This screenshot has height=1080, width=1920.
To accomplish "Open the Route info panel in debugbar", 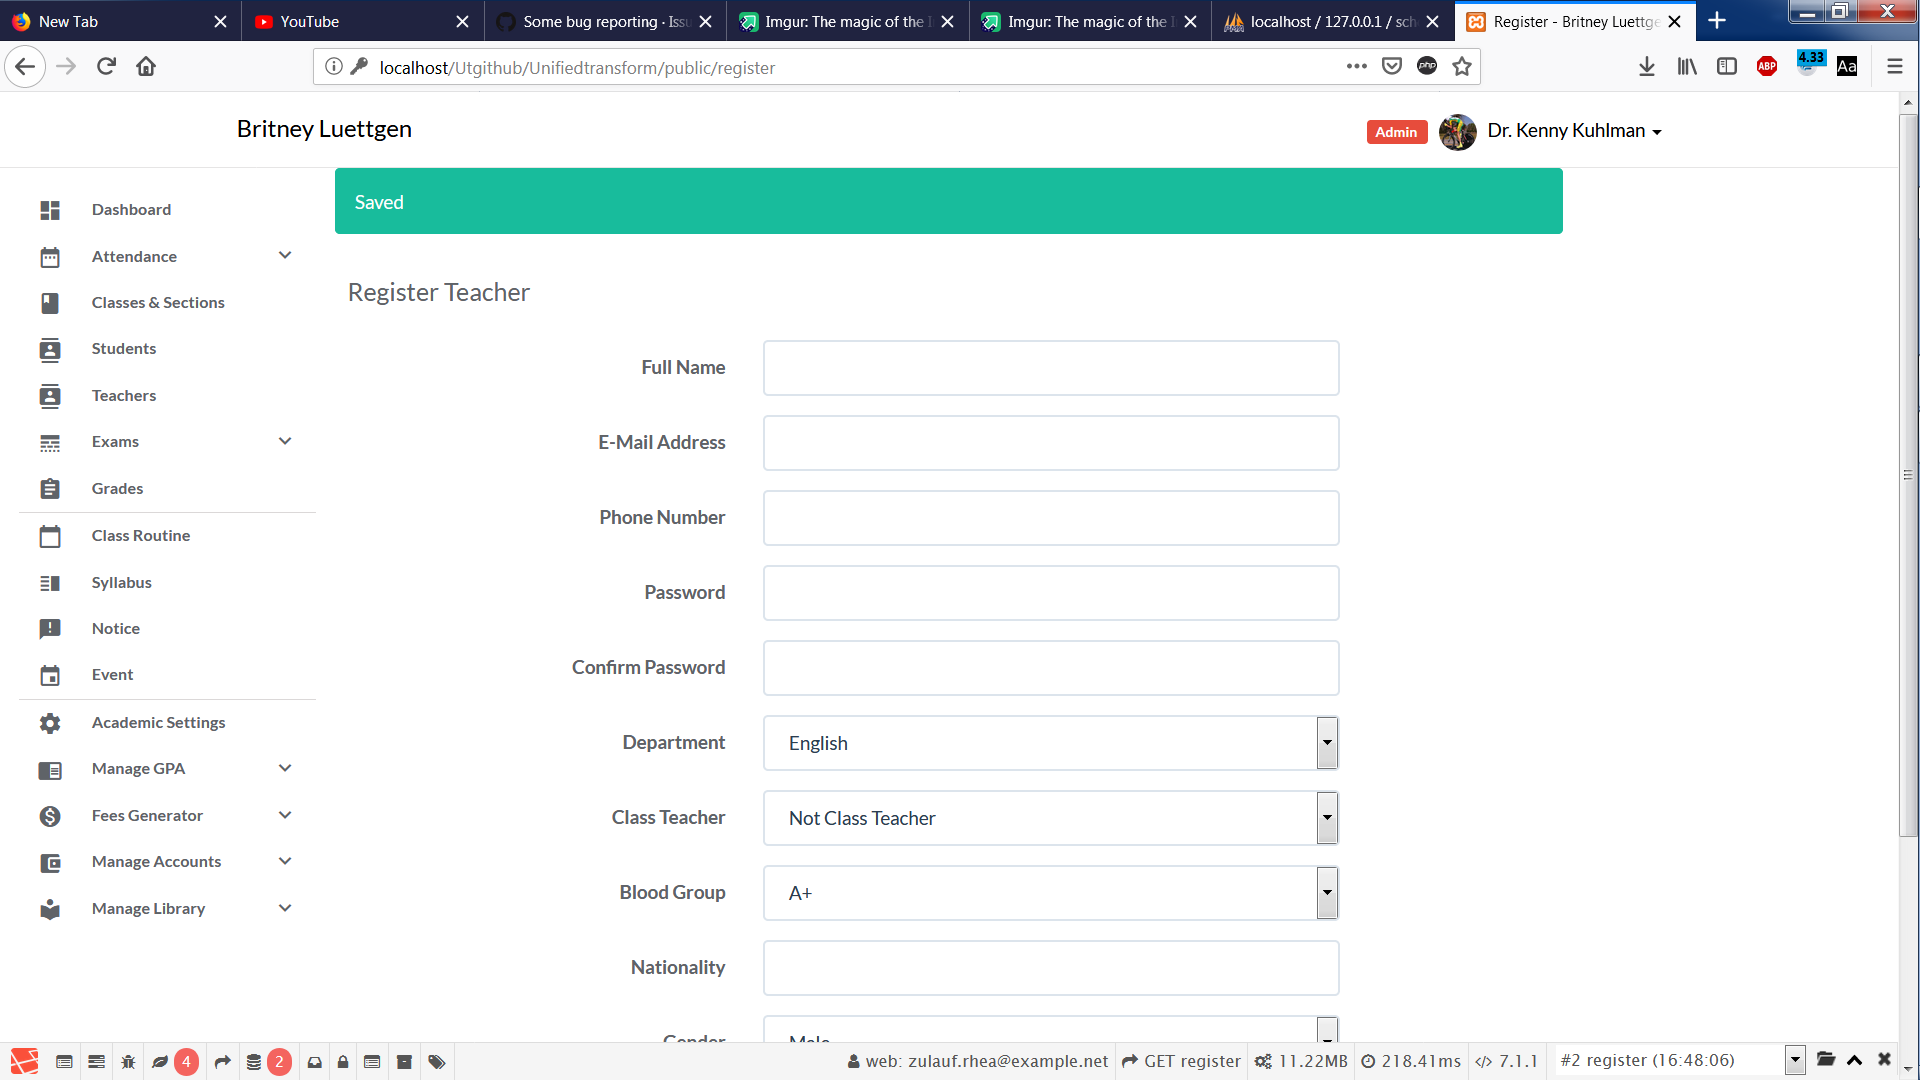I will (x=222, y=1061).
